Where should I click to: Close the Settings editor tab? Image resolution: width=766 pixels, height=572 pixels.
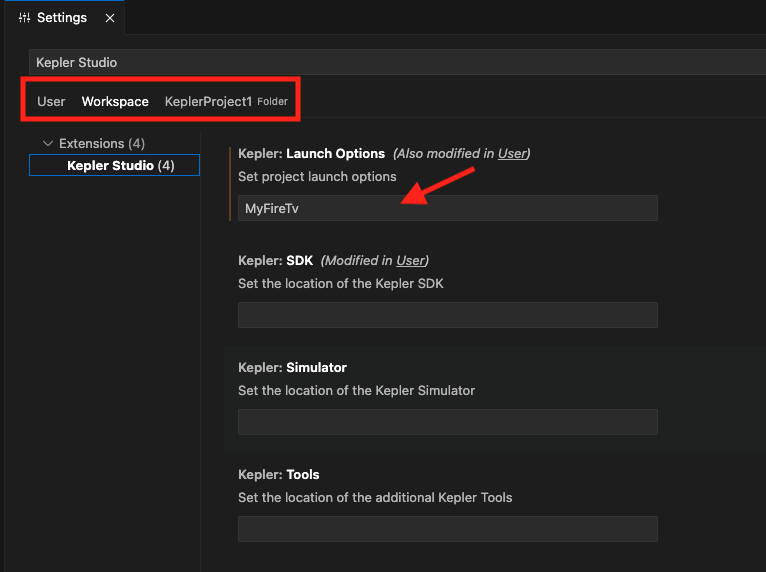click(110, 18)
